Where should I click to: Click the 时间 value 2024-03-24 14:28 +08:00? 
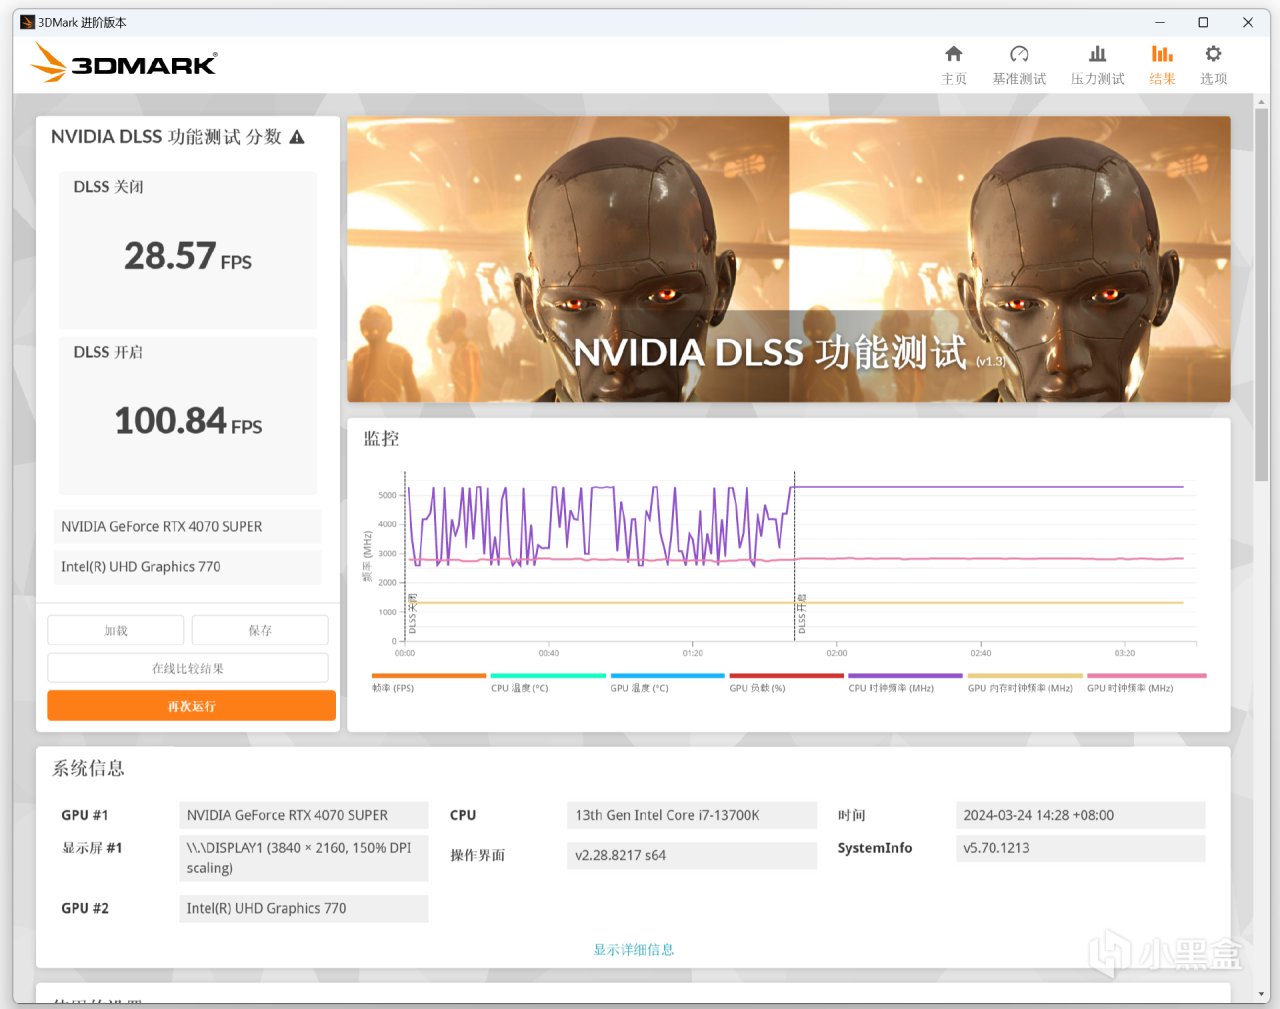click(1081, 815)
